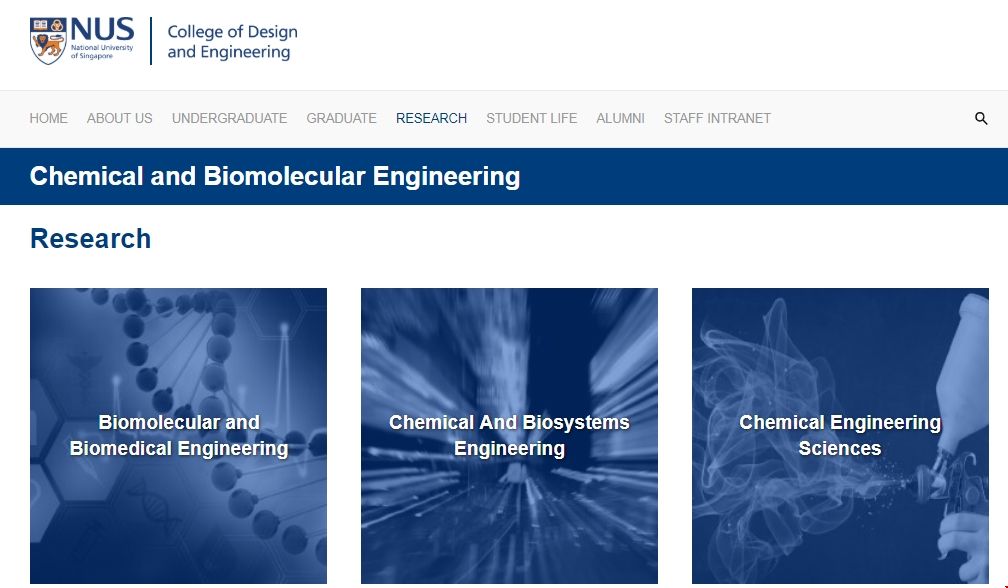Screen dimensions: 1008x588
Task: Open the Alumni menu item
Action: point(620,118)
